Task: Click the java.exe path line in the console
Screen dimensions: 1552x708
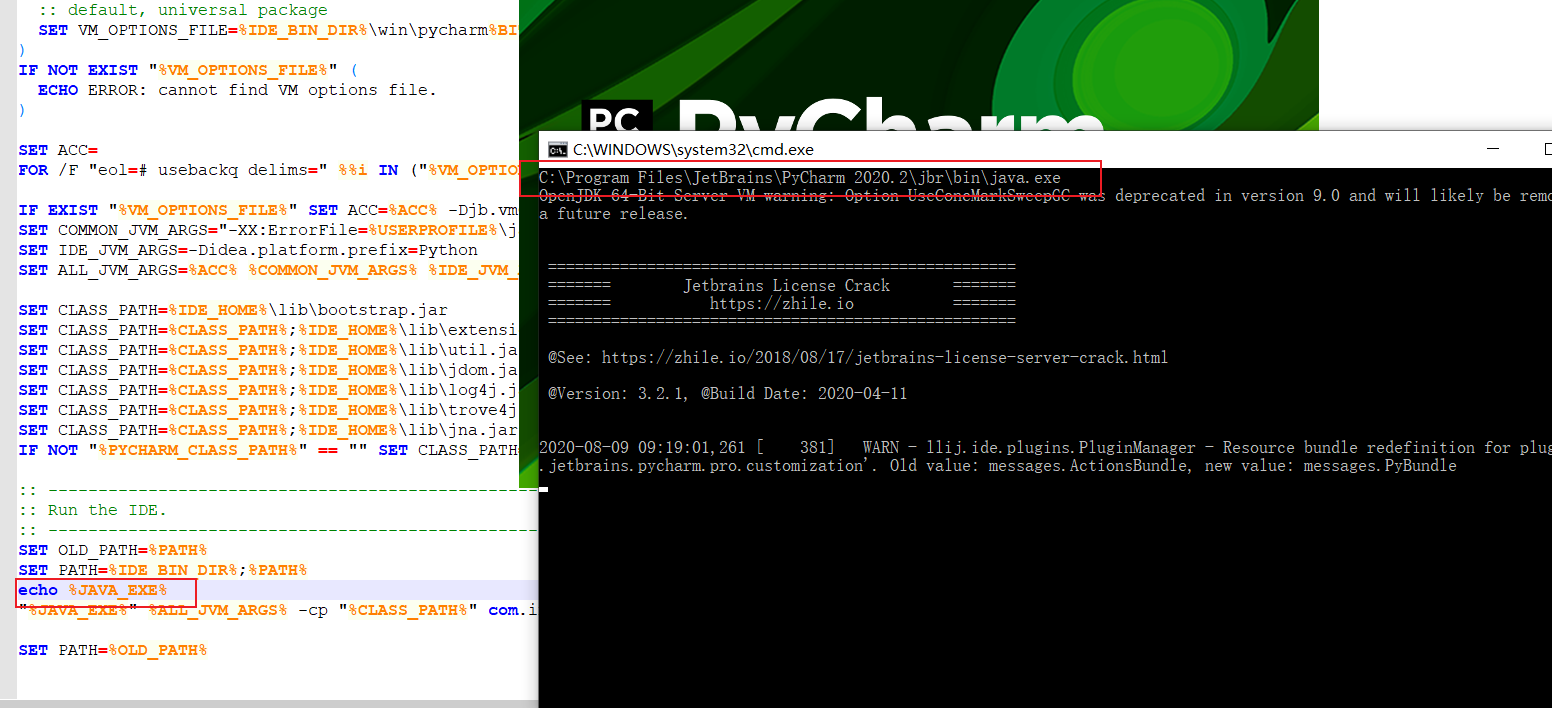Action: click(799, 178)
